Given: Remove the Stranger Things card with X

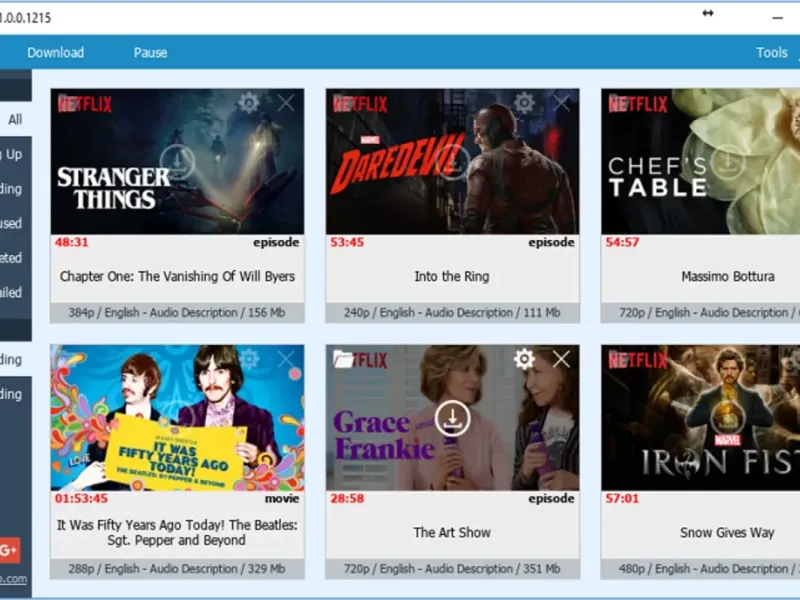Looking at the screenshot, I should point(286,103).
